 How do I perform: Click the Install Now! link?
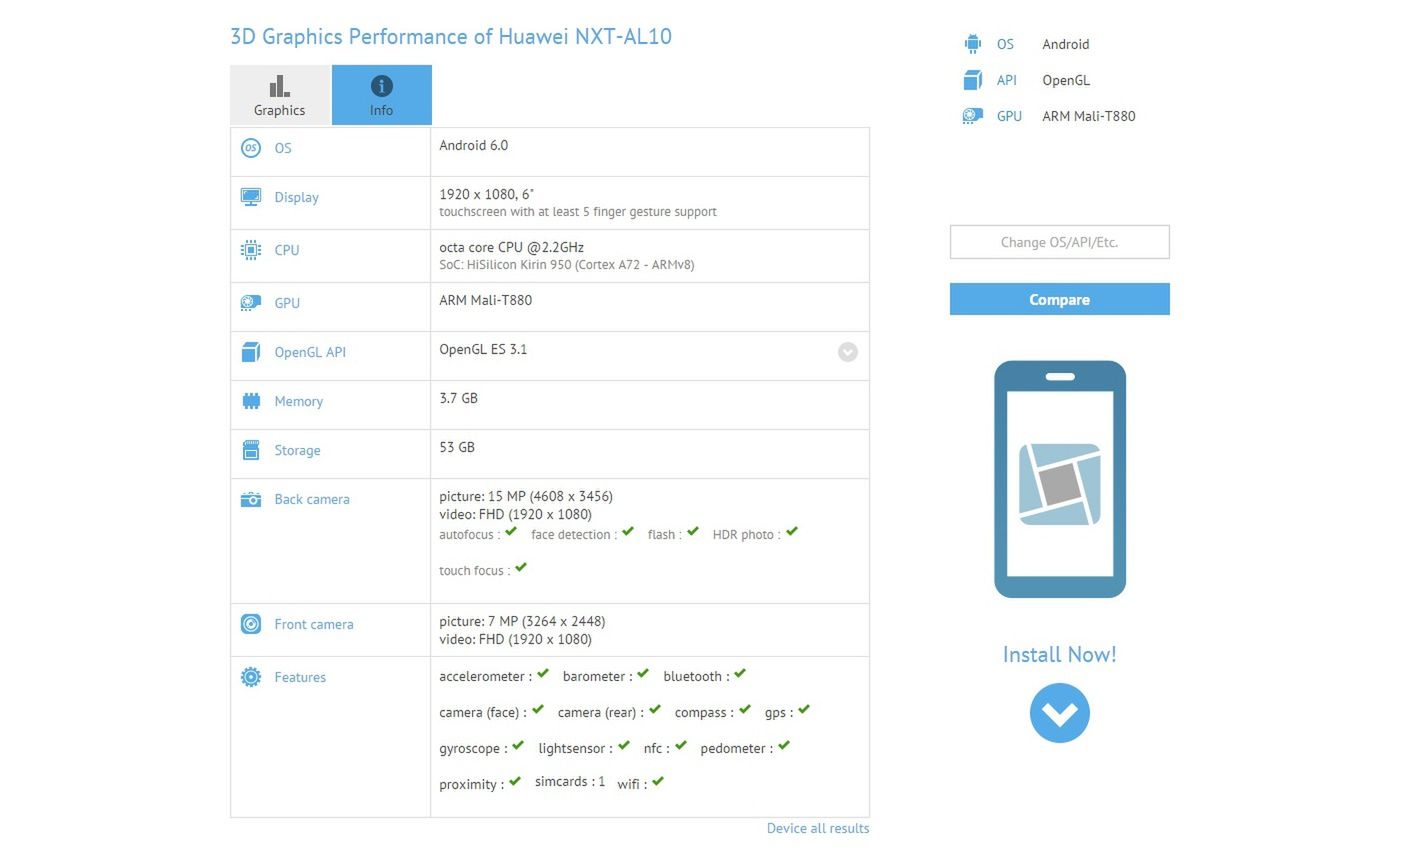1060,655
